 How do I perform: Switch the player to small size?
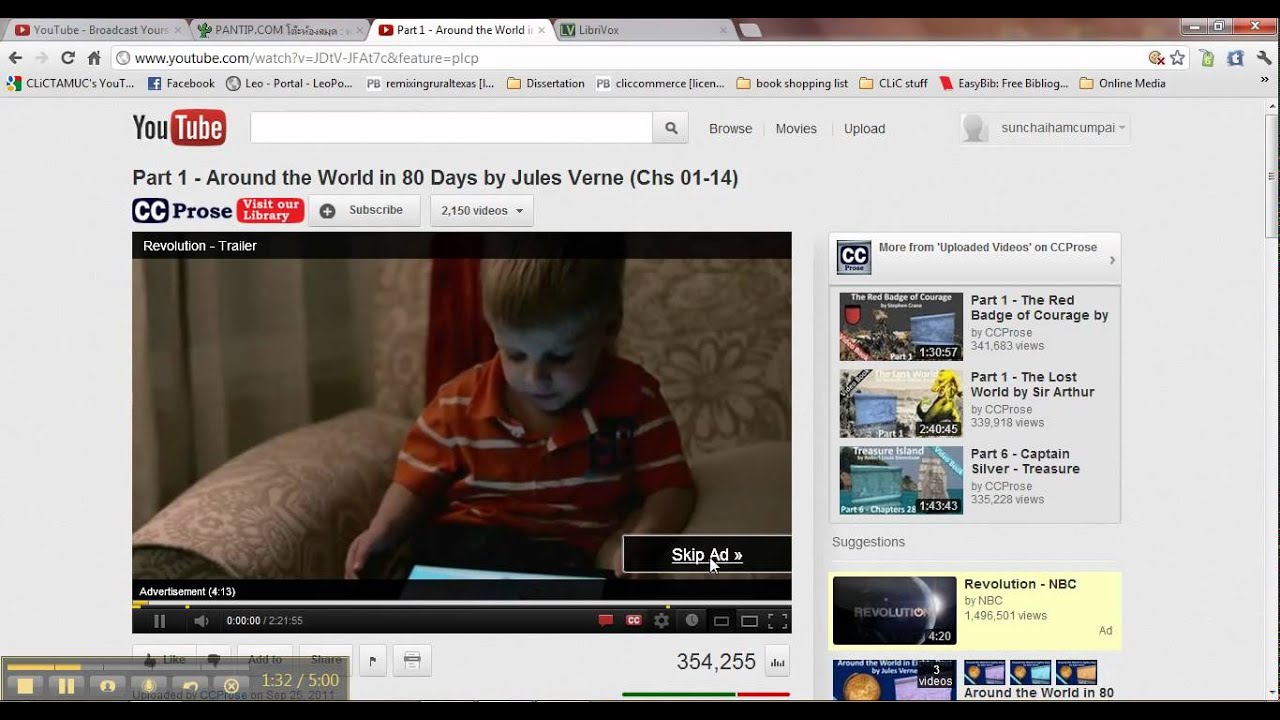coord(720,621)
